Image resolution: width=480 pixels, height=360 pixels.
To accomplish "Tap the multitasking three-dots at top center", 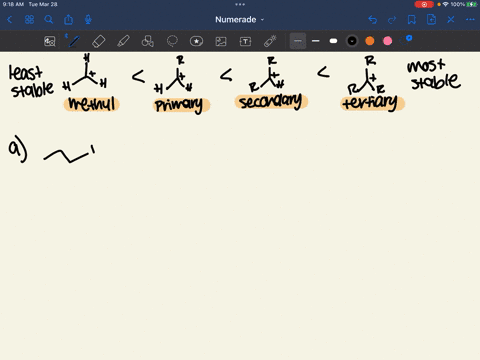I will pos(240,4).
